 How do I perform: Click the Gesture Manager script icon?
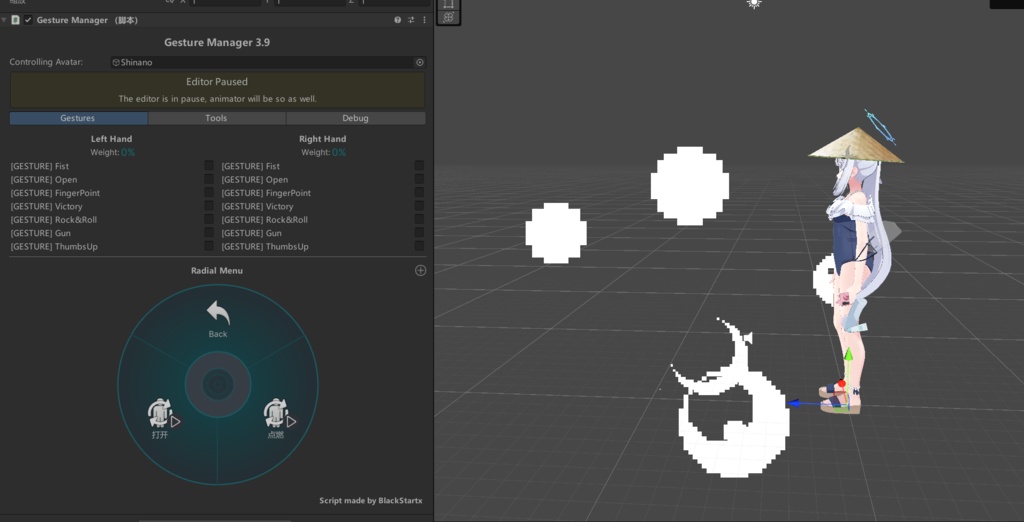(16, 20)
